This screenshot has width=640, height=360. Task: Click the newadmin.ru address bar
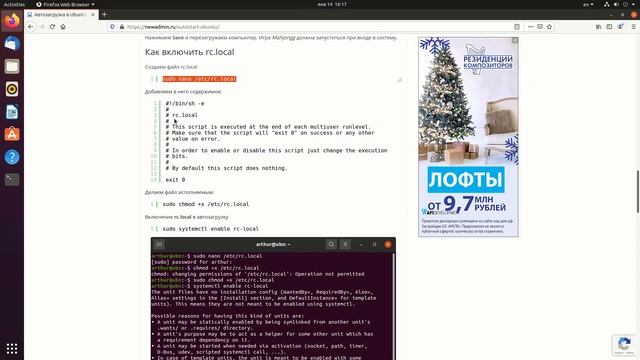[310, 27]
